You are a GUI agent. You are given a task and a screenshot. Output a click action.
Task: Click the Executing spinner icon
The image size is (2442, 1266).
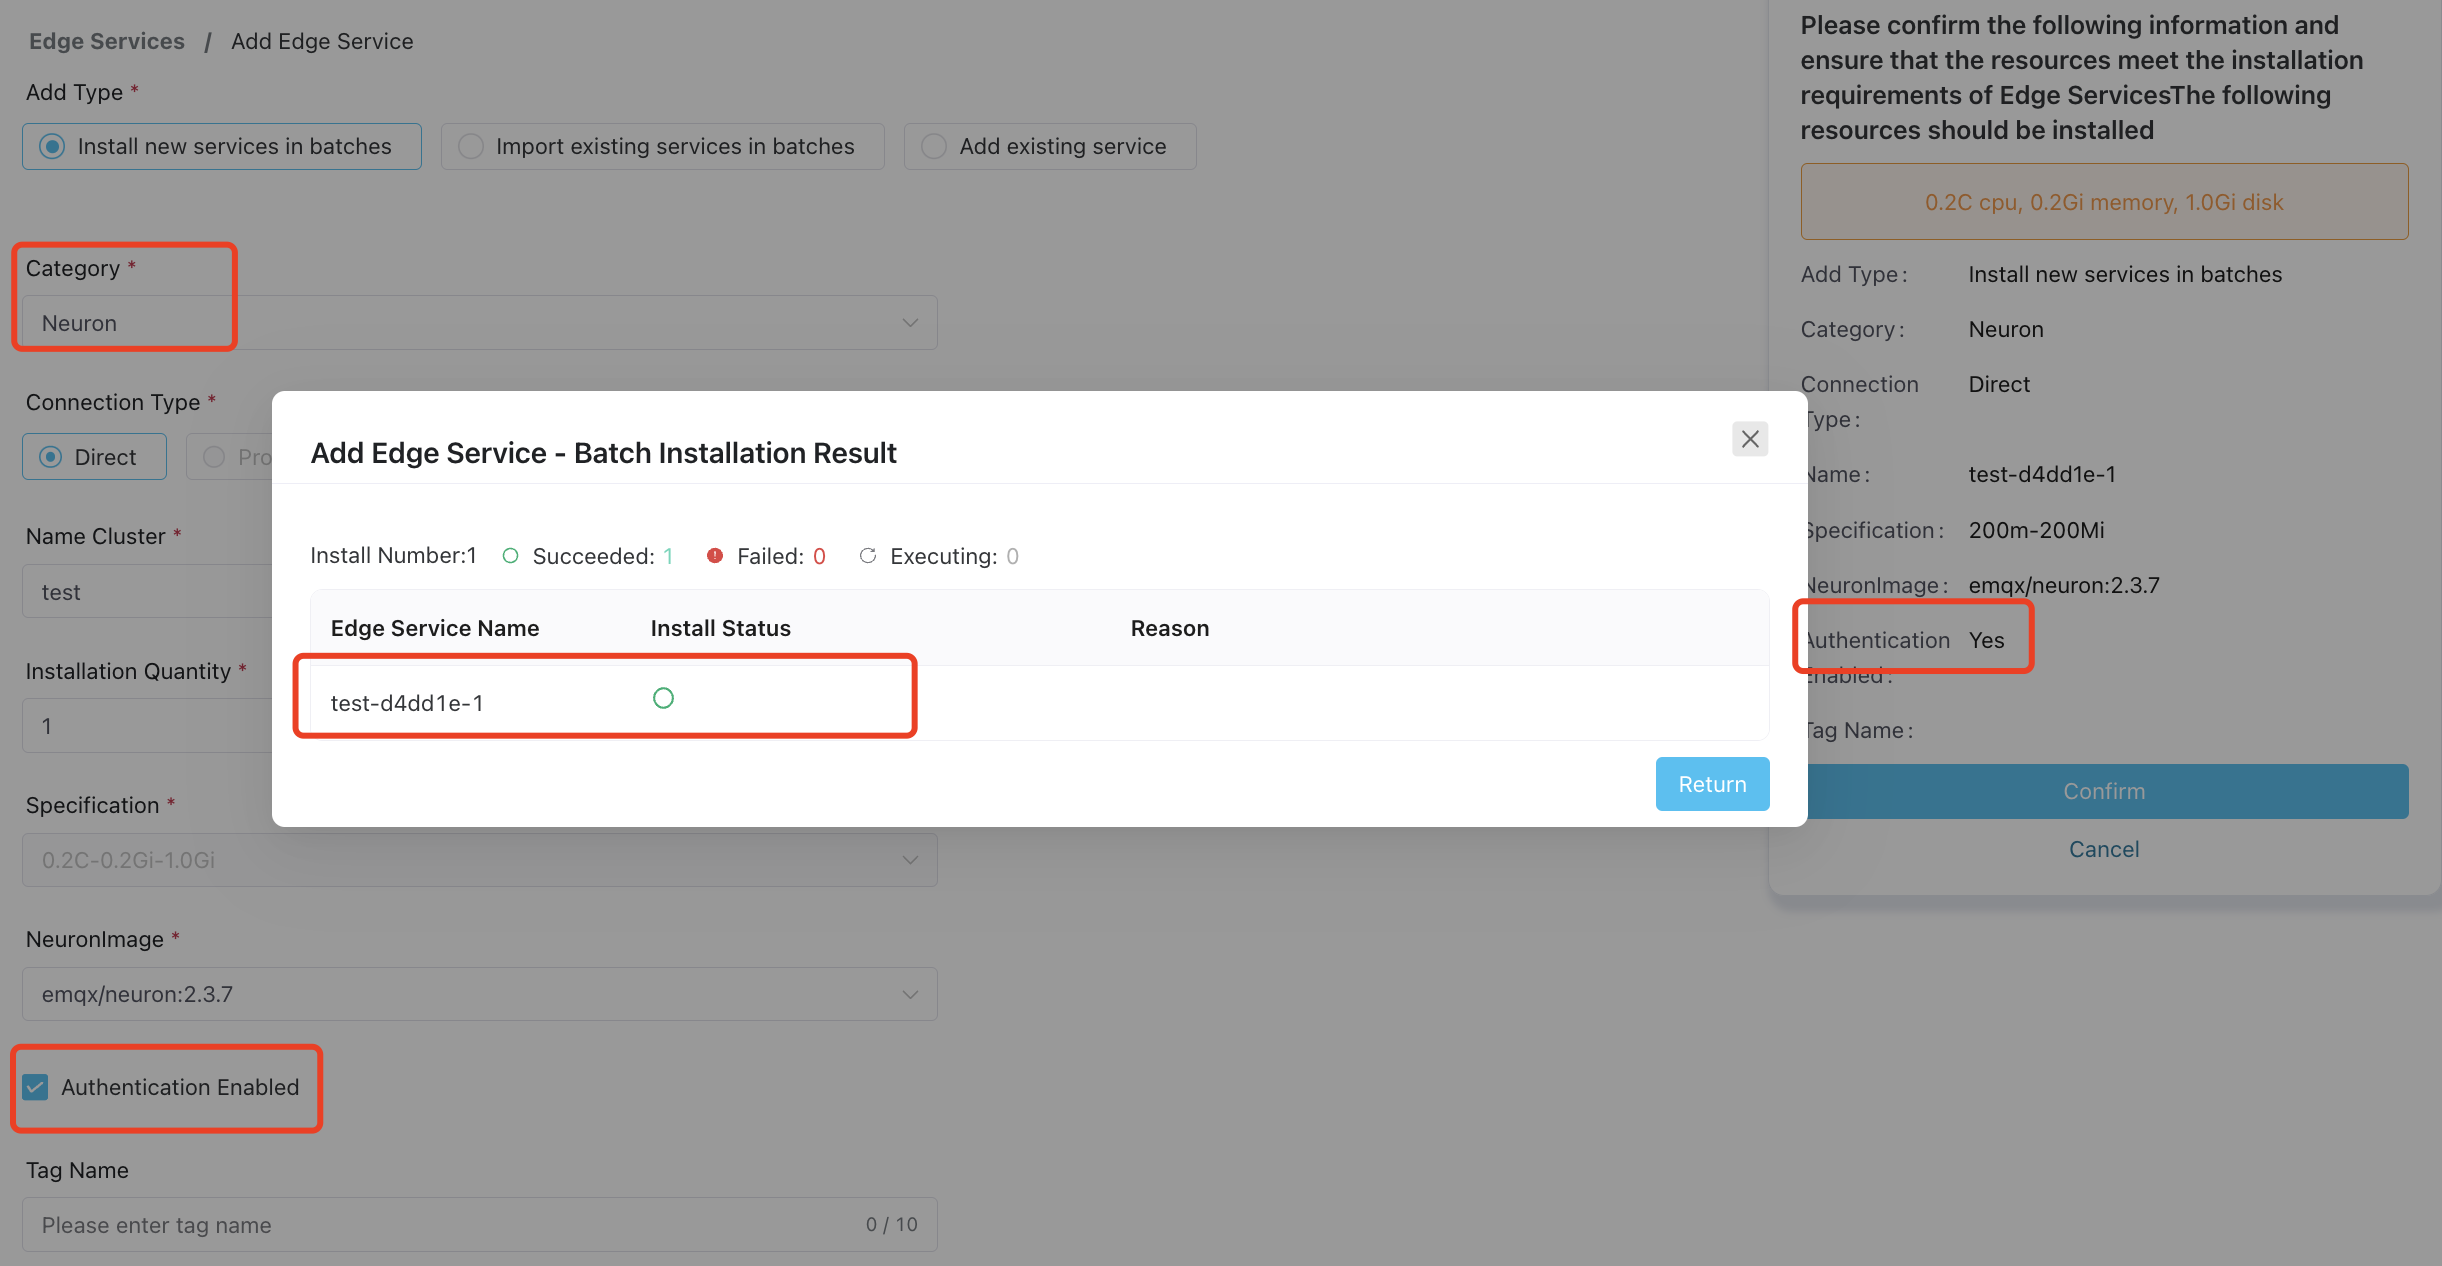pos(868,556)
